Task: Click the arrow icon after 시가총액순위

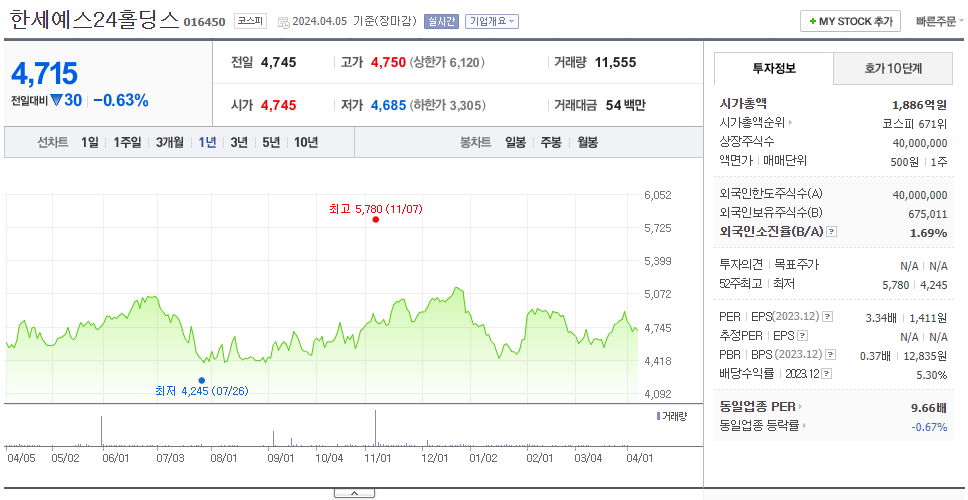Action: tap(790, 123)
